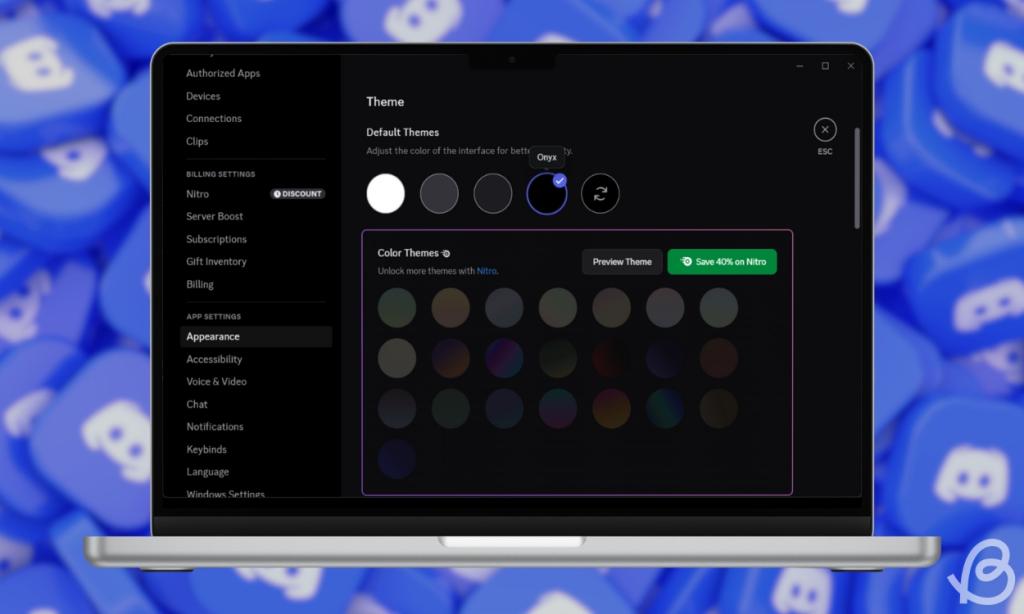Select the Ash theme circle

pyautogui.click(x=440, y=193)
